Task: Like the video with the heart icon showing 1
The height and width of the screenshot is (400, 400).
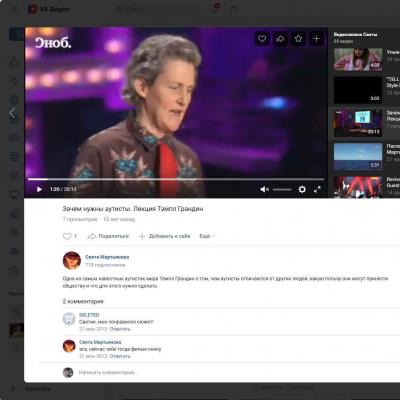Action: point(70,236)
